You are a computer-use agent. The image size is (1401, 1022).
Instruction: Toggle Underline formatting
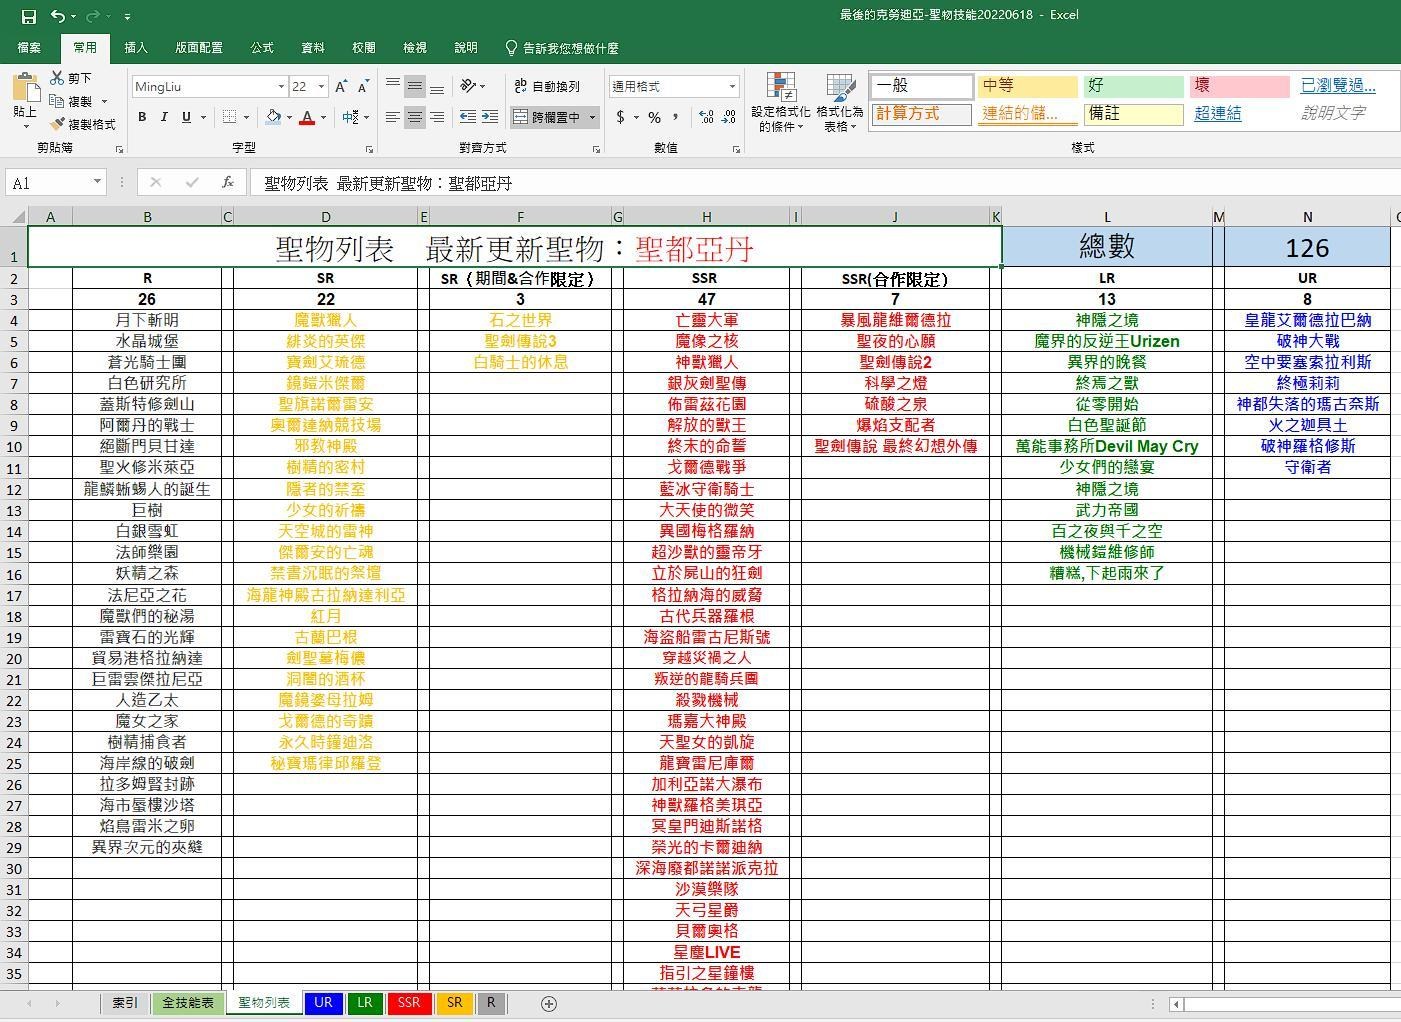point(186,117)
